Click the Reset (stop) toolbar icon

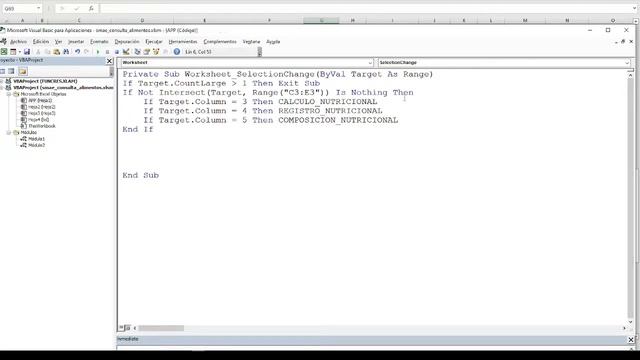117,52
